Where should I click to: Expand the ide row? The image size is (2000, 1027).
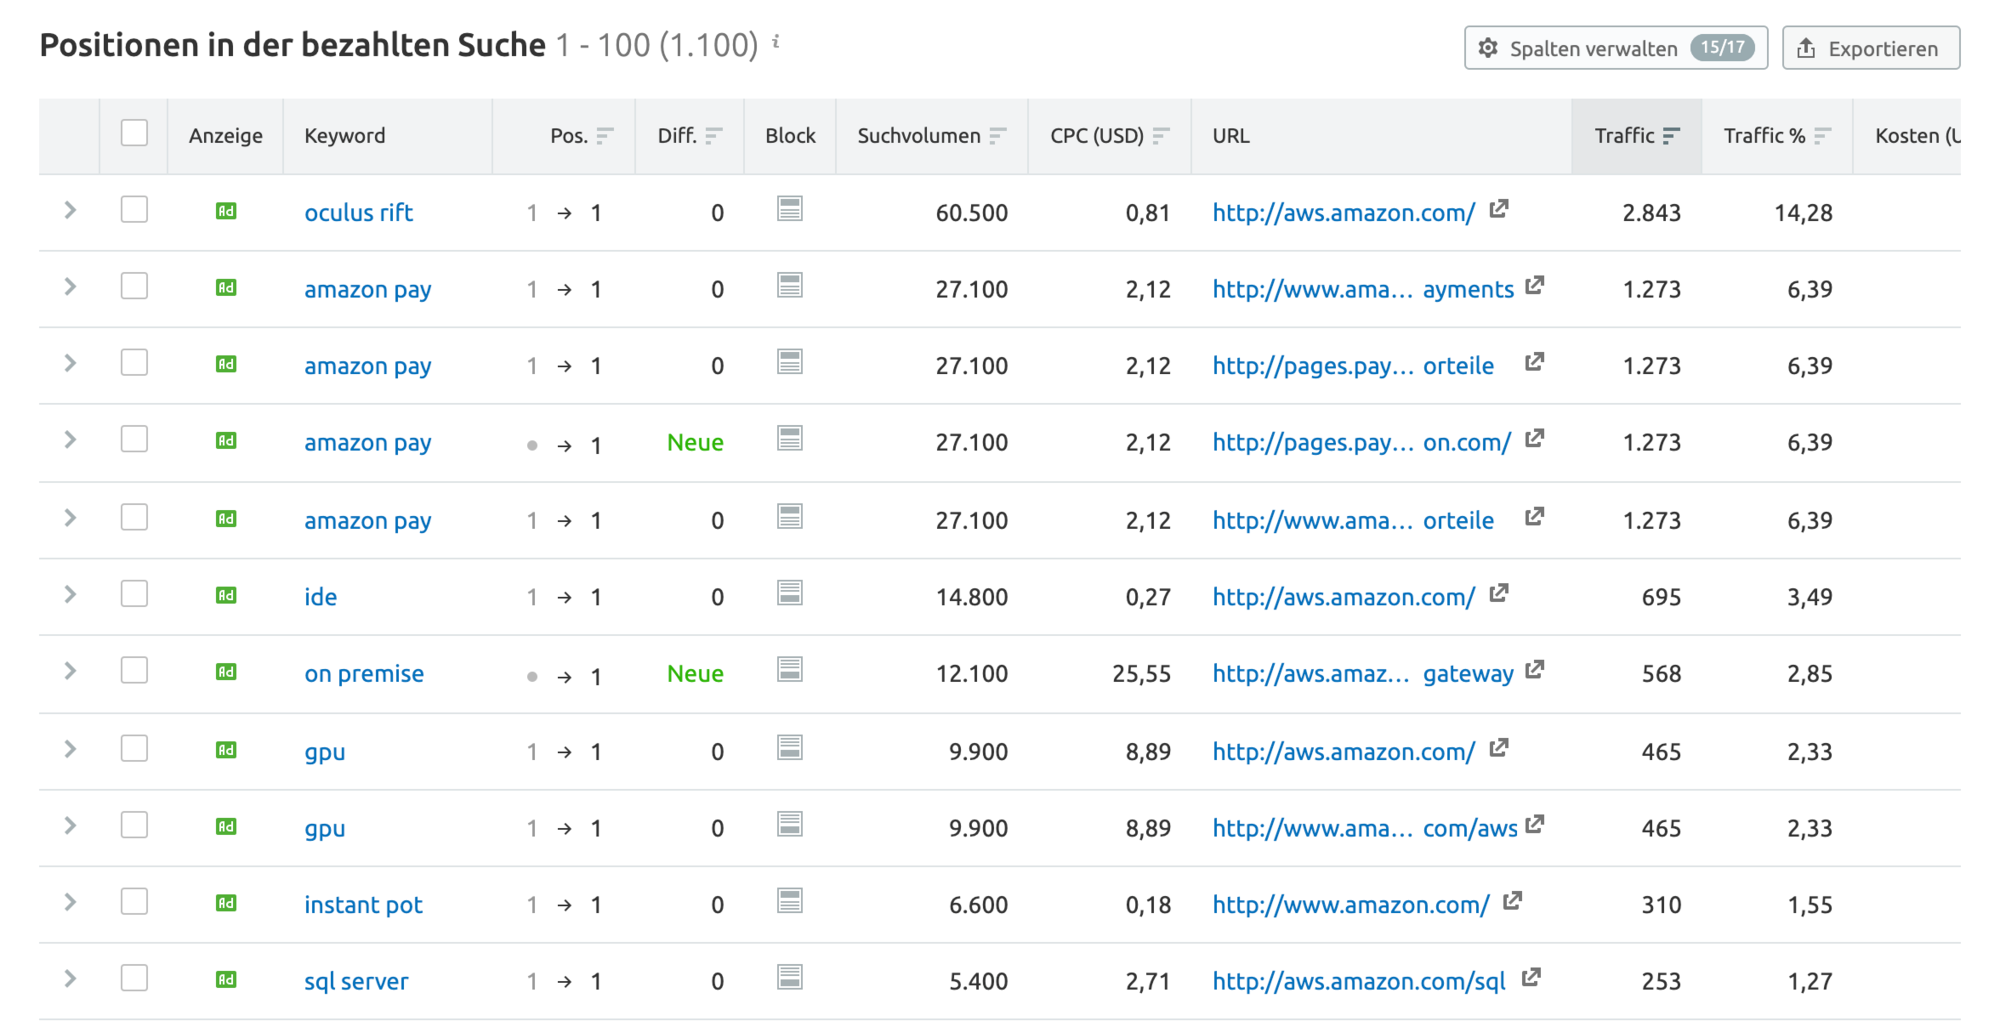click(x=70, y=594)
